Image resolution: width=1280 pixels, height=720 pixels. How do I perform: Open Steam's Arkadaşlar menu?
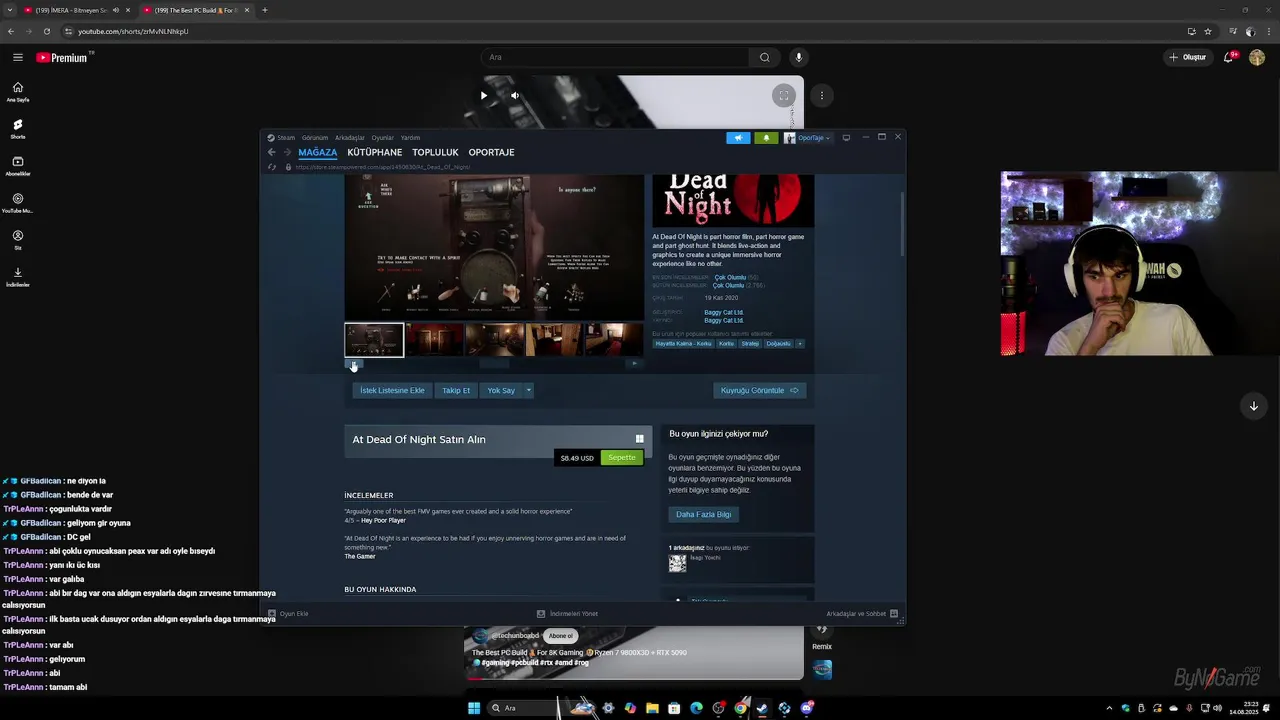tap(350, 138)
